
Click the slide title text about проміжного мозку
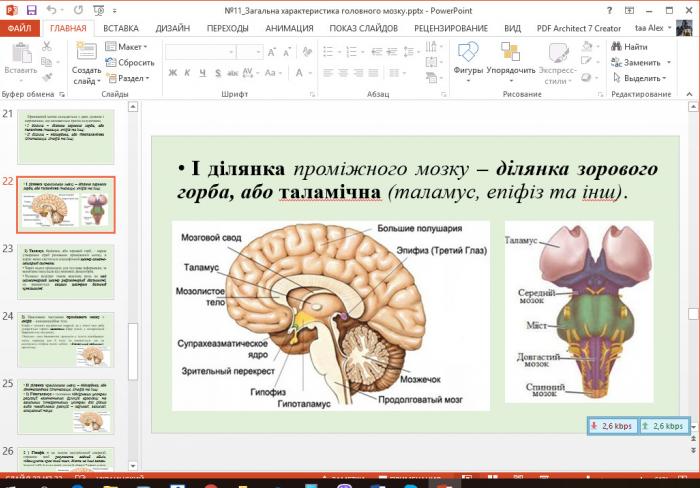414,177
